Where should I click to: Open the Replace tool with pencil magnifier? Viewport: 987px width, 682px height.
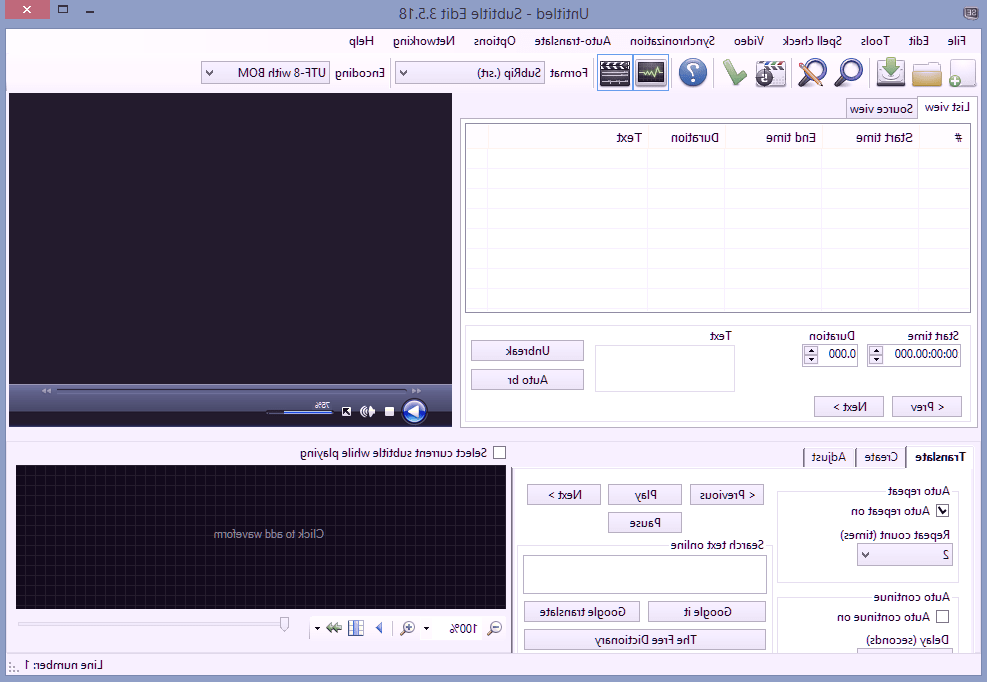pyautogui.click(x=811, y=73)
